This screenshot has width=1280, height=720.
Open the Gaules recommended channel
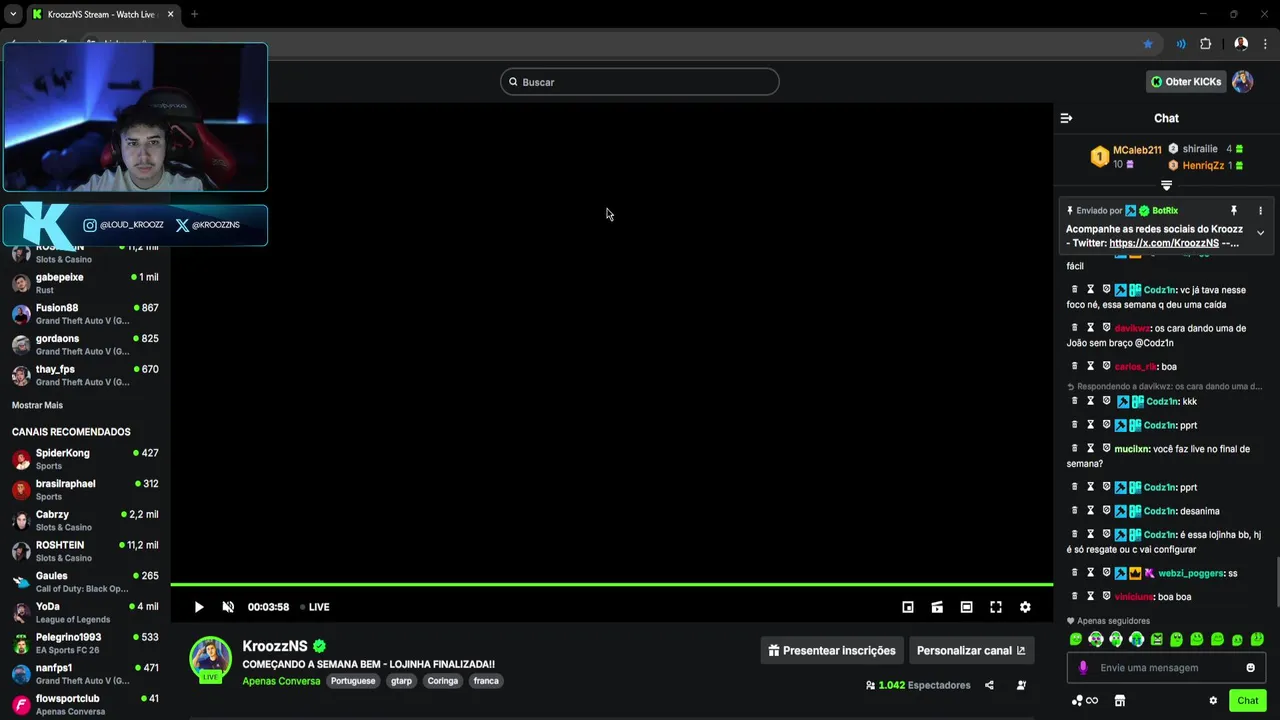[85, 582]
